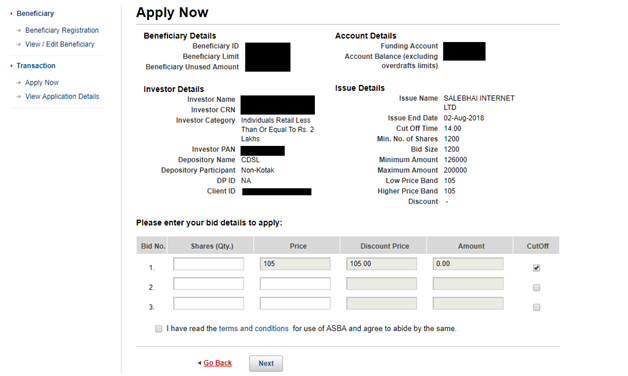Screen dimensions: 628x376
Task: Open Beneficiary Registration link
Action: 62,30
